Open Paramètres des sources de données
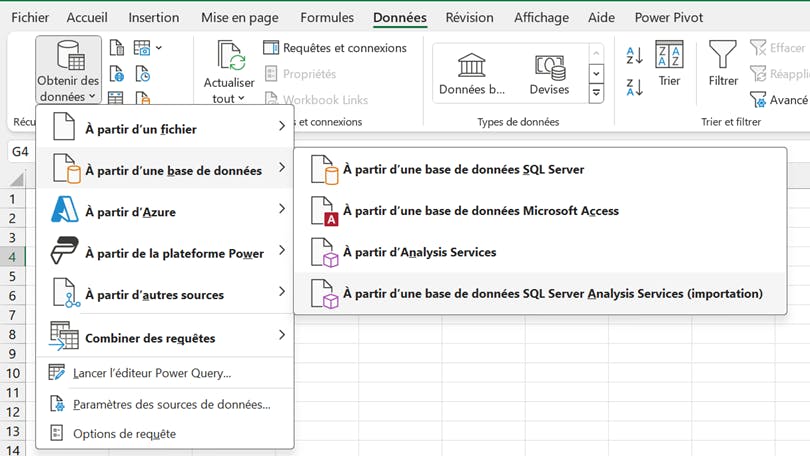Image resolution: width=810 pixels, height=456 pixels. click(165, 404)
